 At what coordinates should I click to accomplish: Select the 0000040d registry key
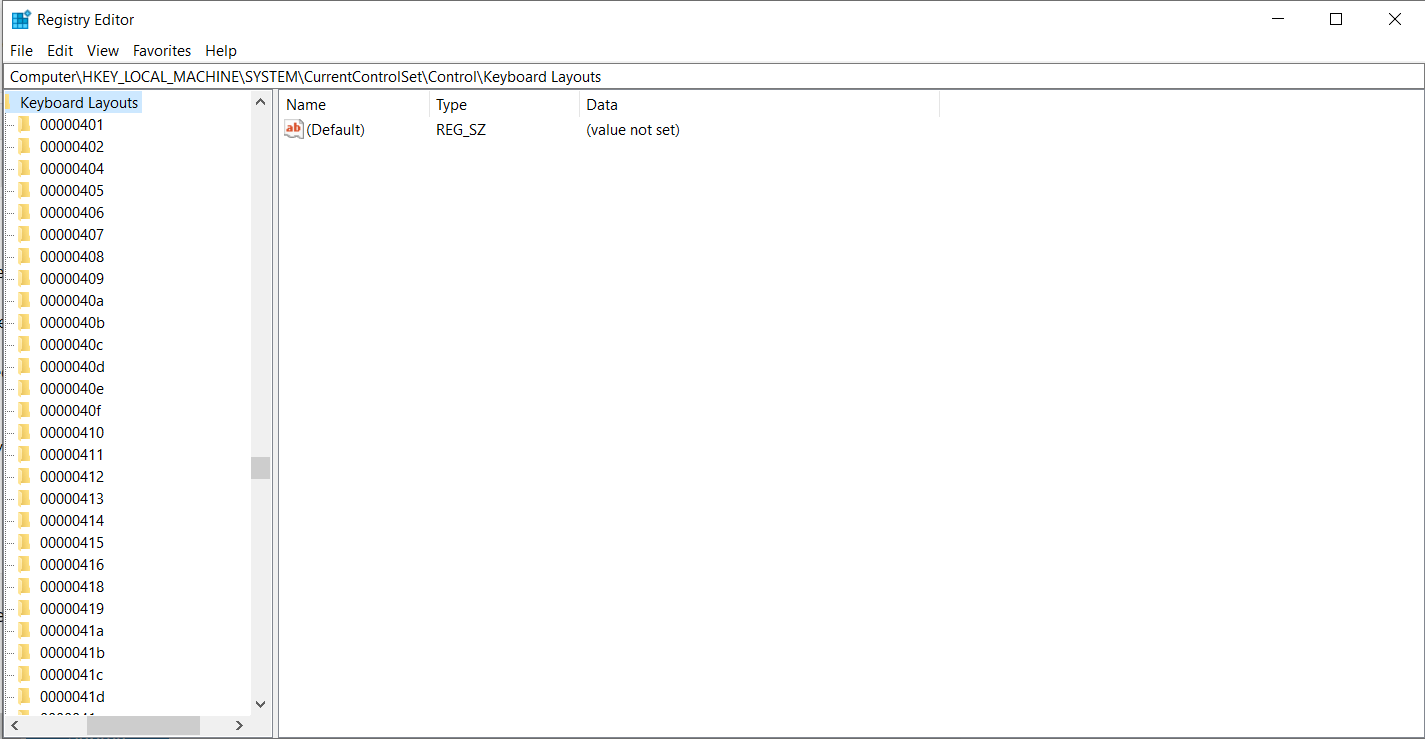click(x=72, y=366)
